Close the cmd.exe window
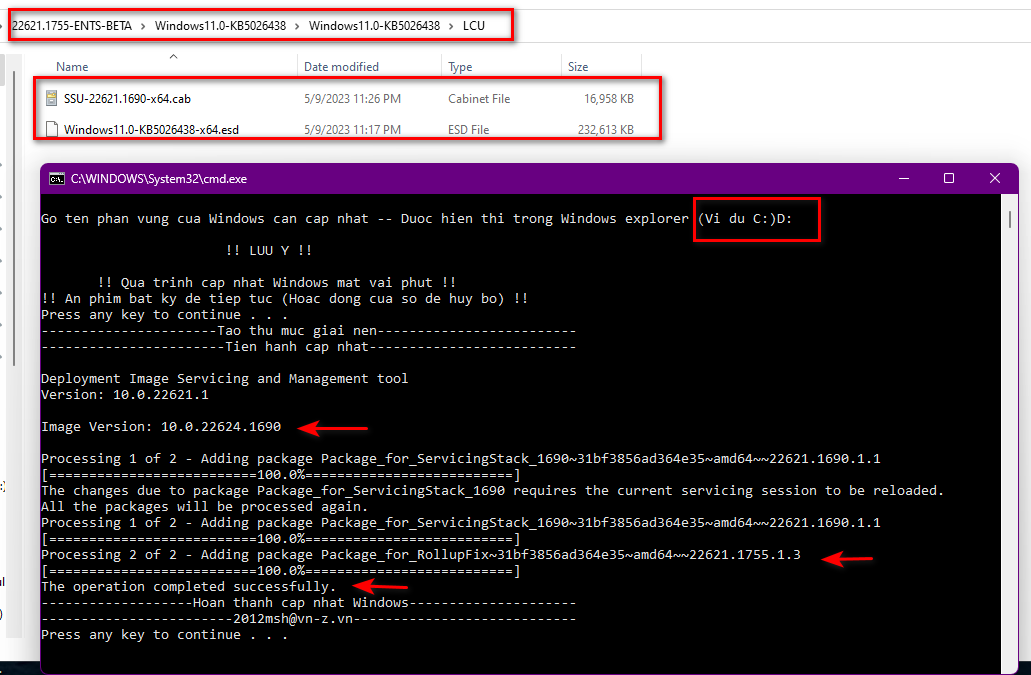 pos(995,178)
